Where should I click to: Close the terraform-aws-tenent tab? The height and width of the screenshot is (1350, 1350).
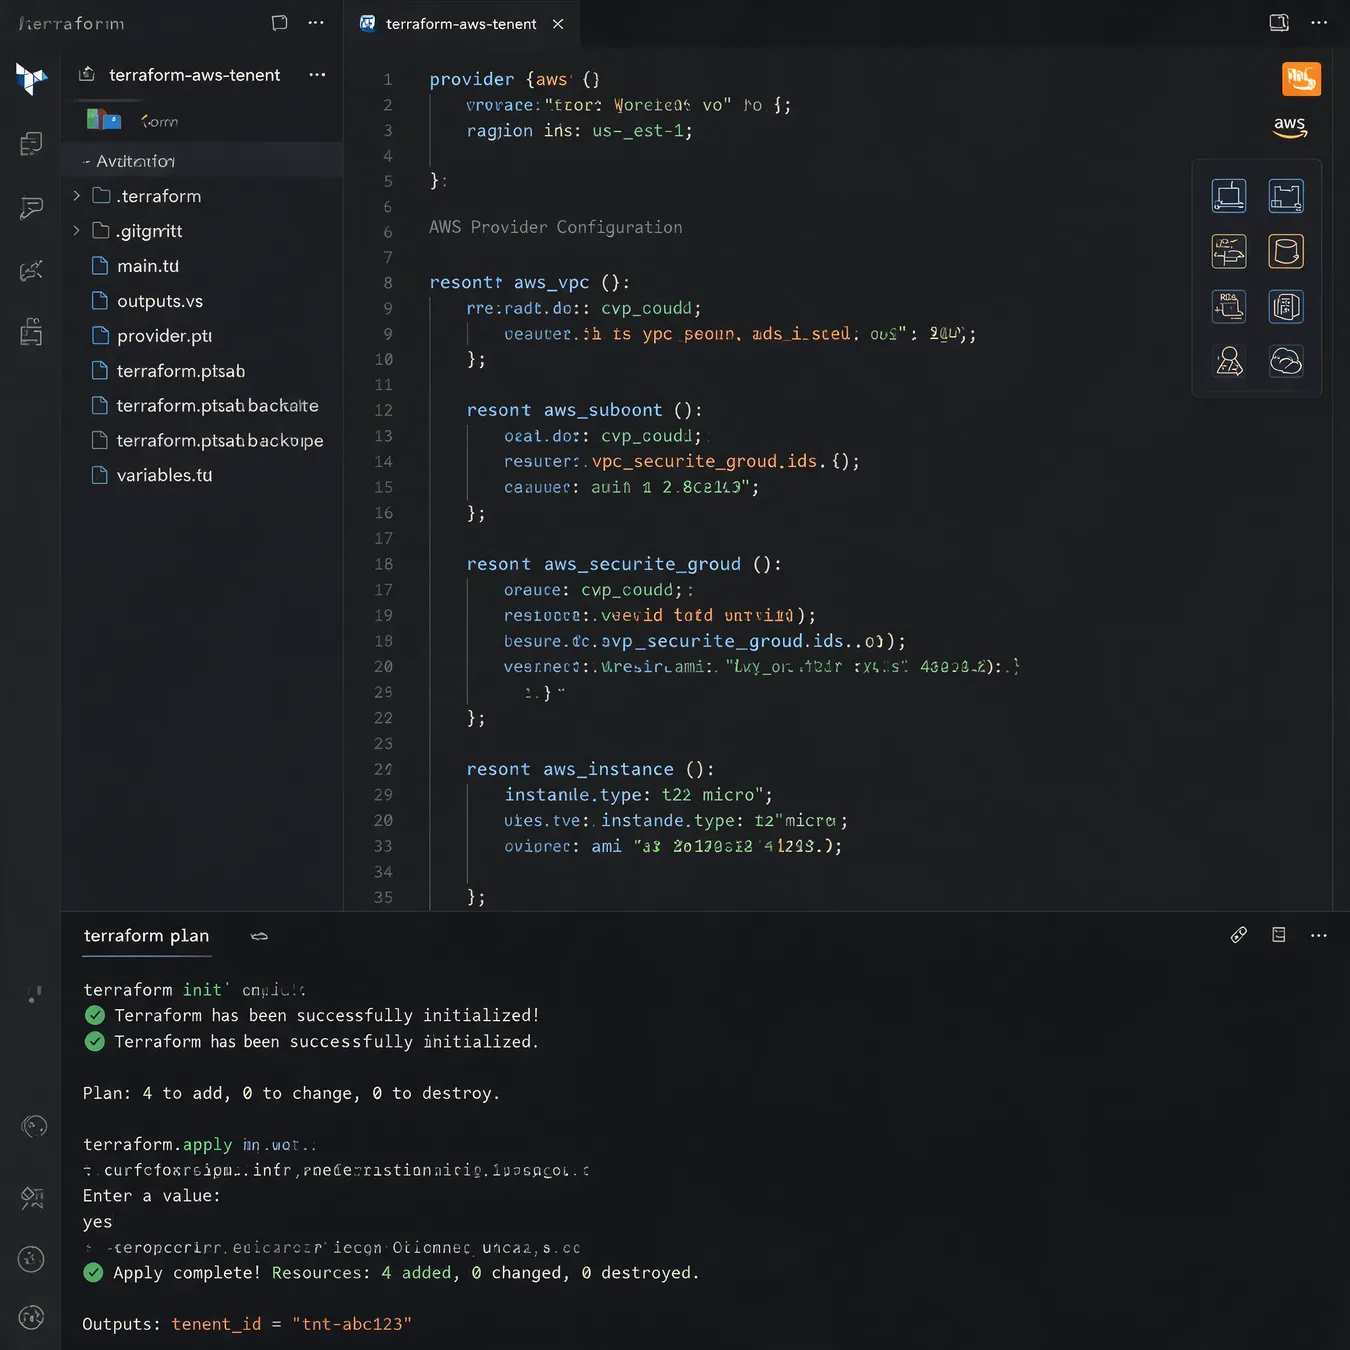tap(558, 24)
